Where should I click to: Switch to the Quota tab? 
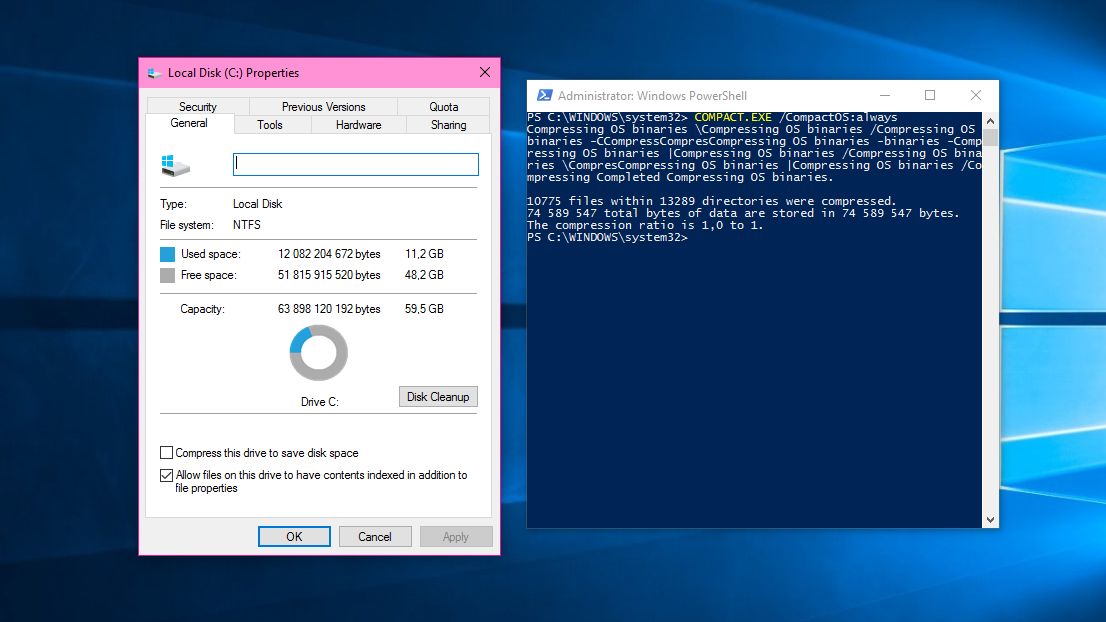point(444,106)
